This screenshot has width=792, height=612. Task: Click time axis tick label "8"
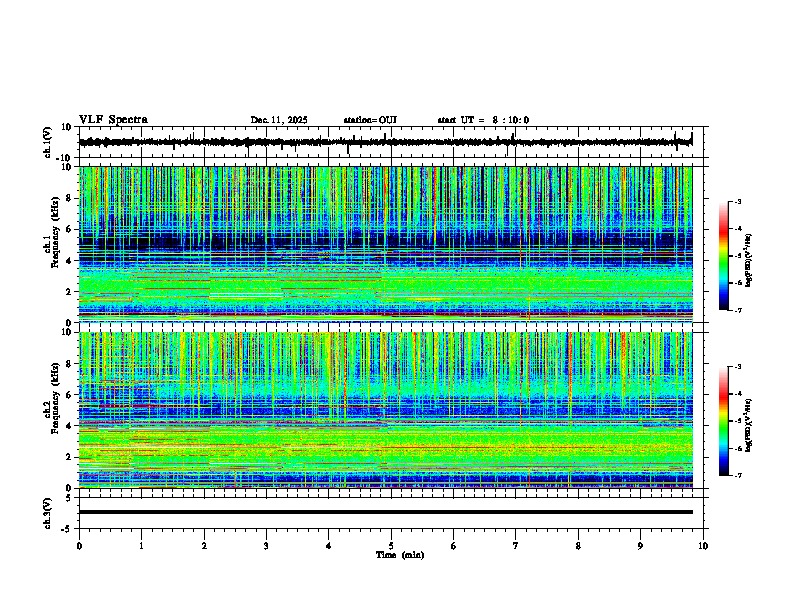(x=578, y=546)
